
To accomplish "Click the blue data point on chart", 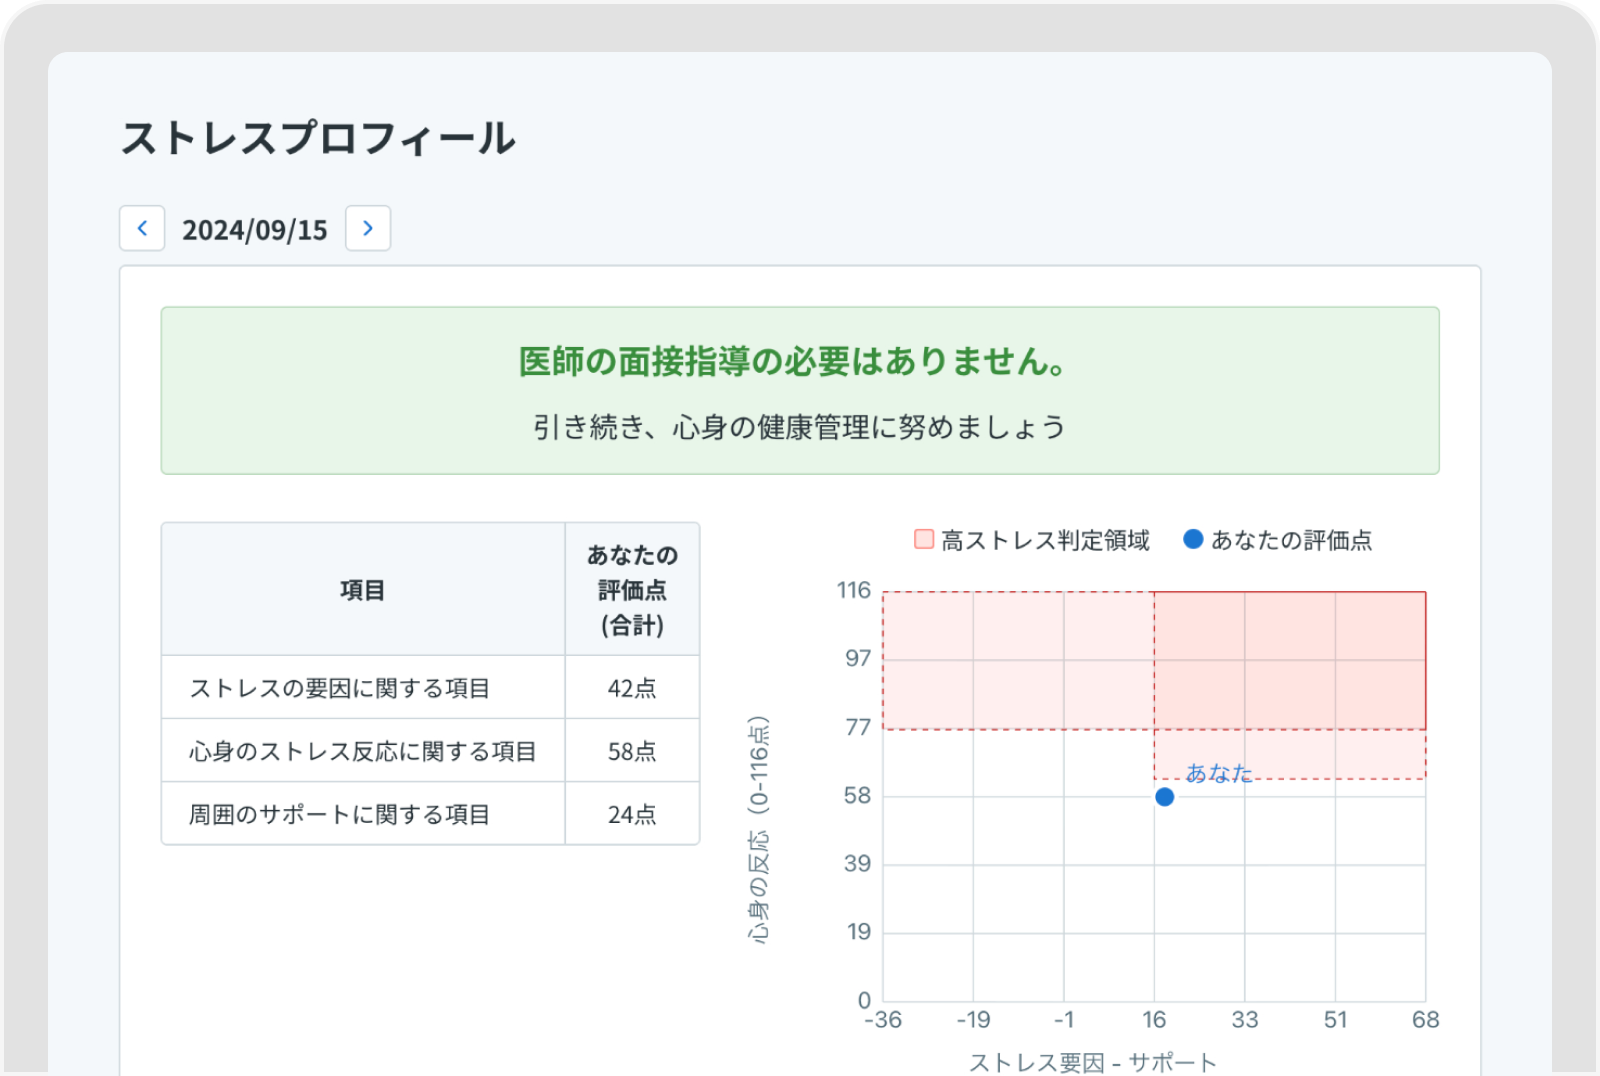I will [x=1164, y=797].
